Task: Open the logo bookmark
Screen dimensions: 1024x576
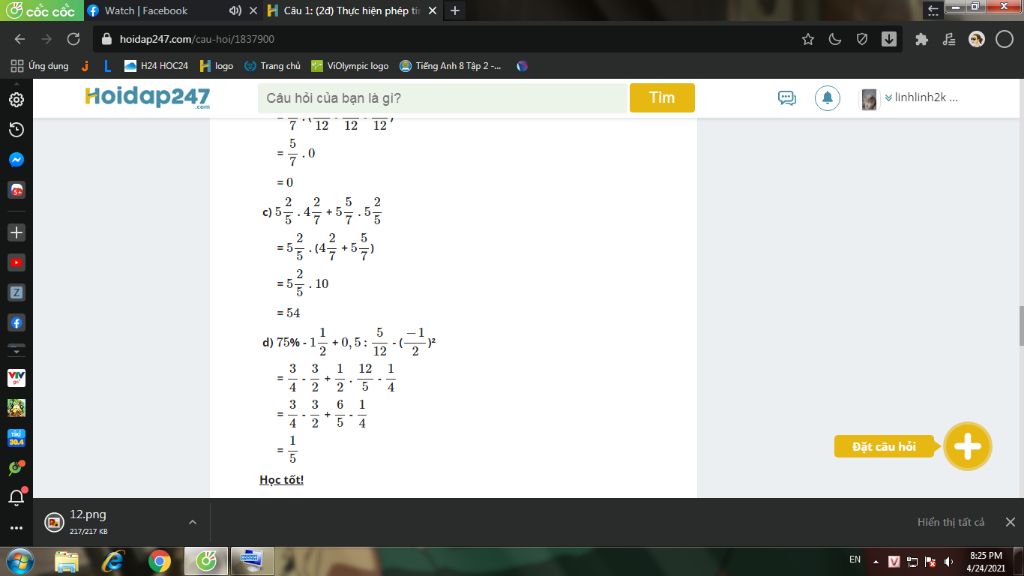Action: coord(216,66)
